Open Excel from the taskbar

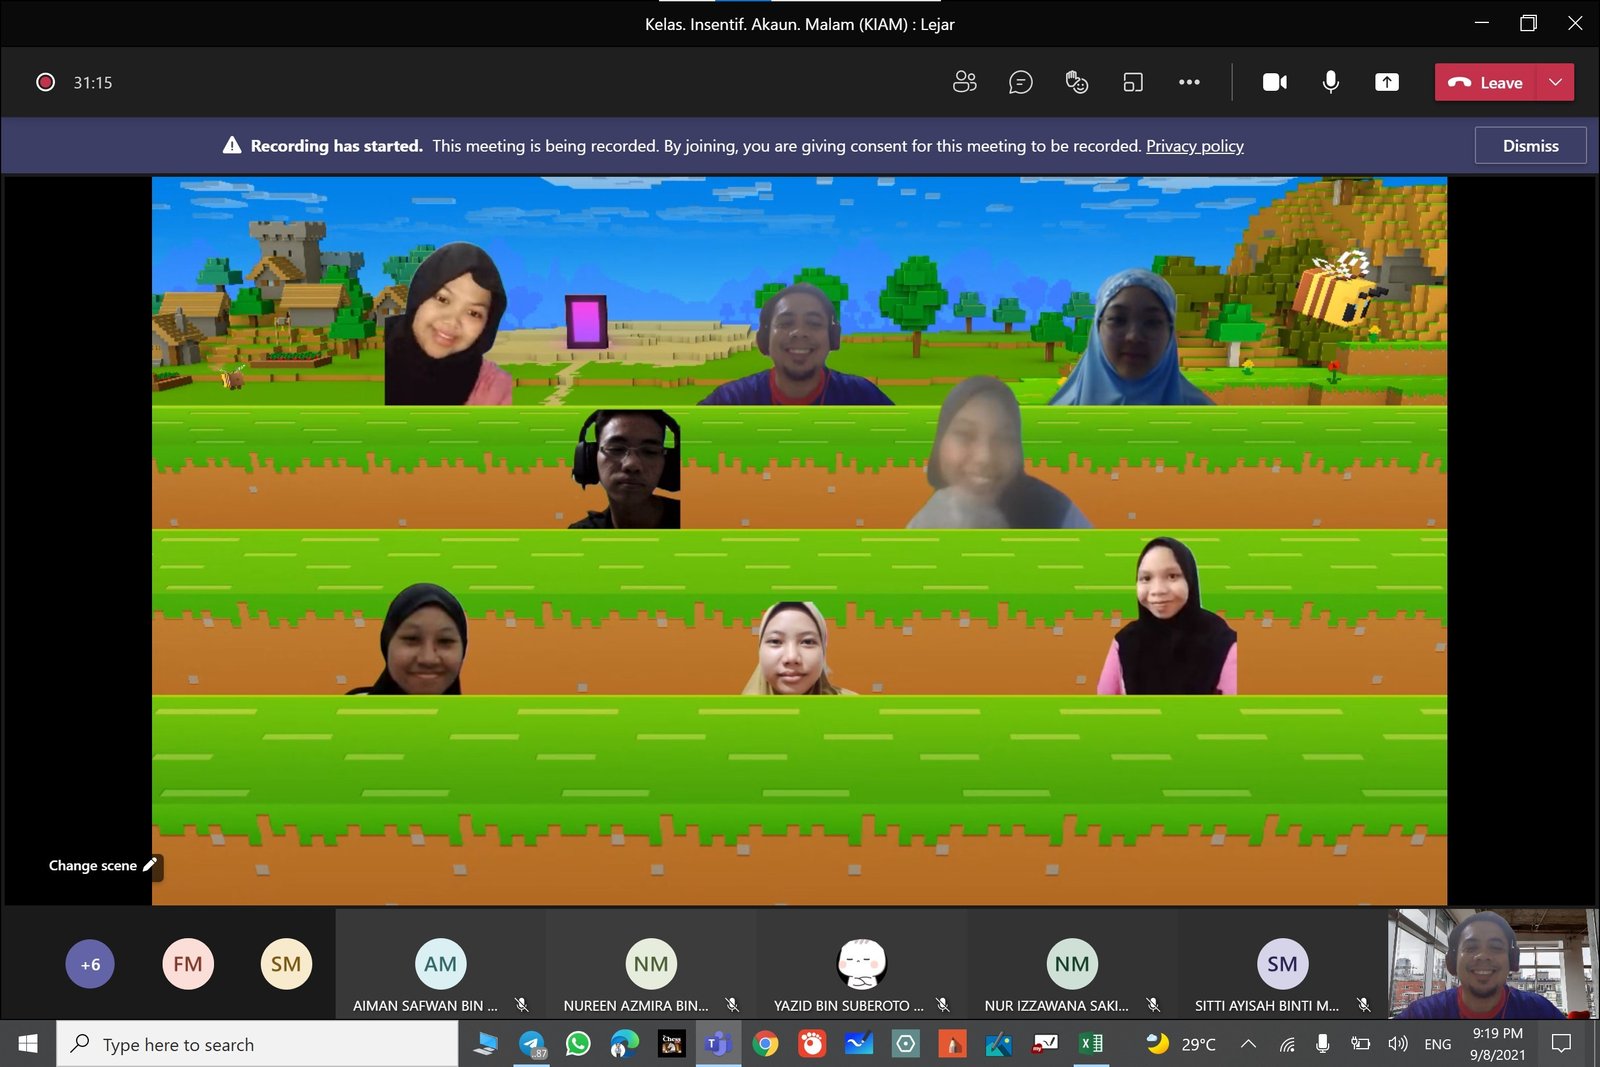click(1091, 1044)
